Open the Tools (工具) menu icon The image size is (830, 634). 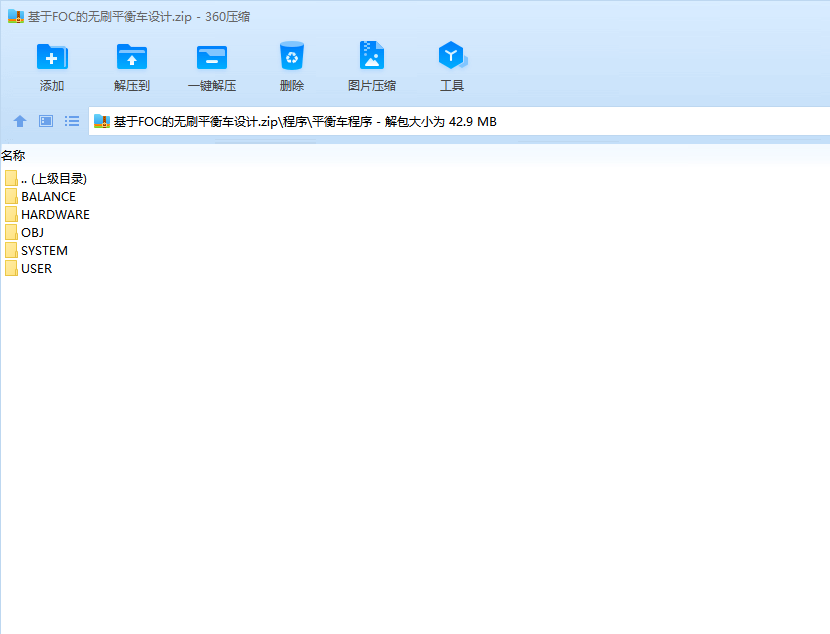click(x=452, y=56)
